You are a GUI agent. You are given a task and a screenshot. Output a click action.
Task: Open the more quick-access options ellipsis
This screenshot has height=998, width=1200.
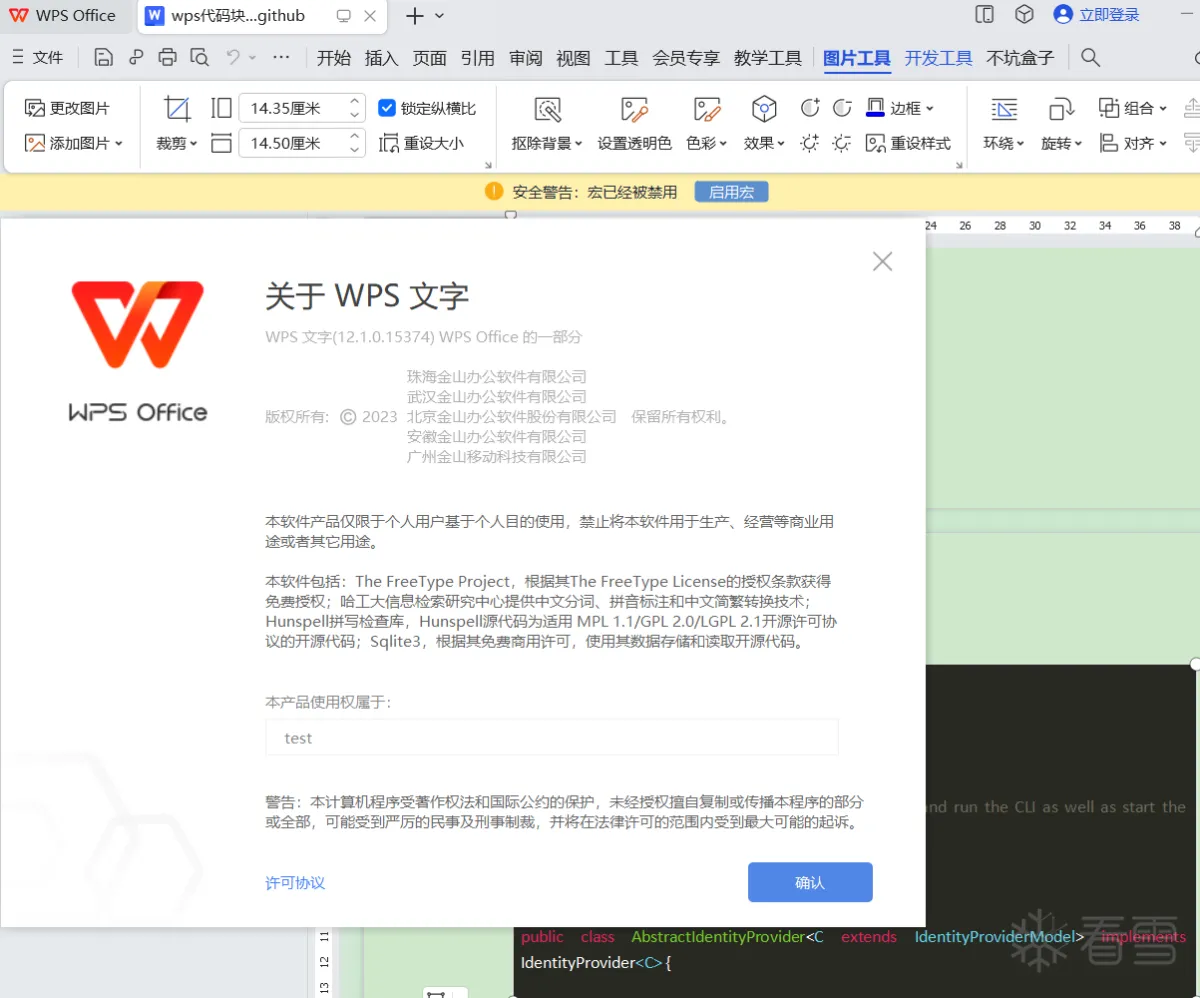tap(281, 57)
